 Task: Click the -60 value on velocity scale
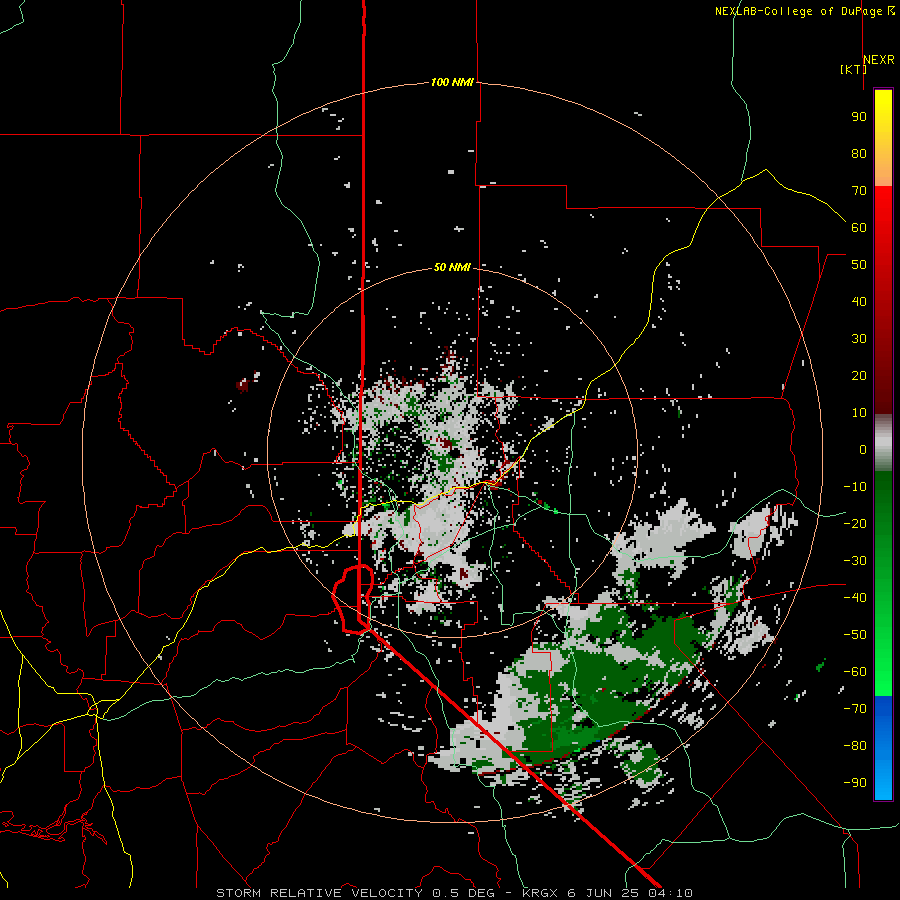[x=855, y=672]
